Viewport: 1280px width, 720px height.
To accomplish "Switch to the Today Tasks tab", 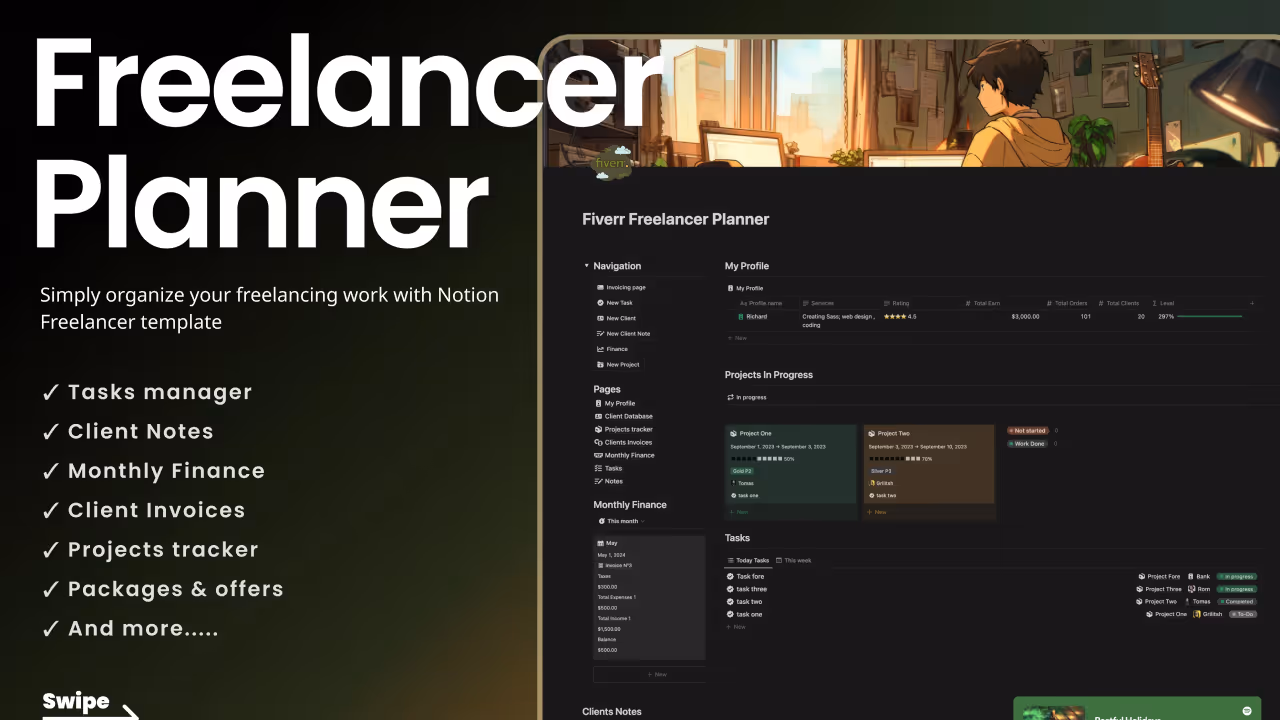I will 748,561.
